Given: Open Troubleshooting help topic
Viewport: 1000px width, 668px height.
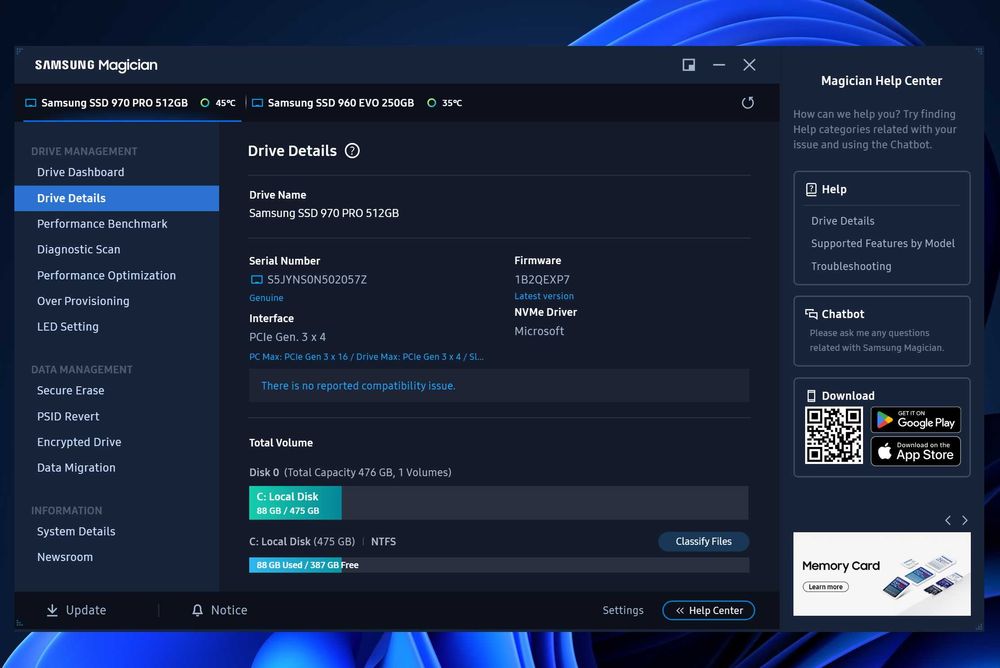Looking at the screenshot, I should pos(851,266).
